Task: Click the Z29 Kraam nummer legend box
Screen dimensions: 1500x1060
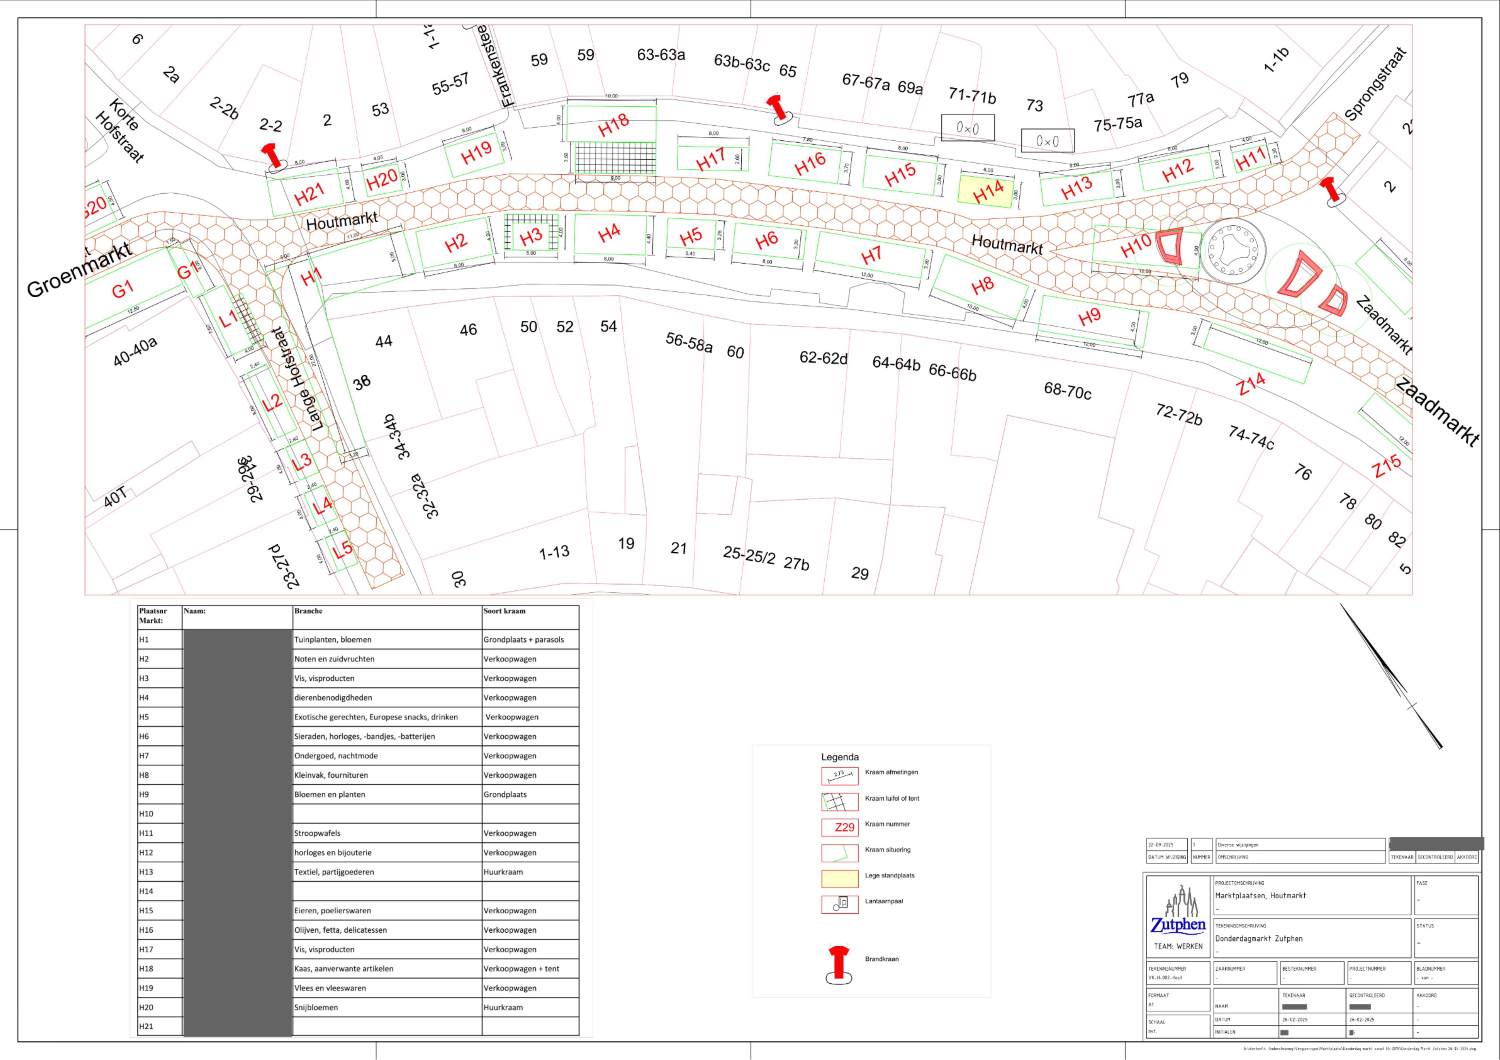Action: [x=839, y=827]
